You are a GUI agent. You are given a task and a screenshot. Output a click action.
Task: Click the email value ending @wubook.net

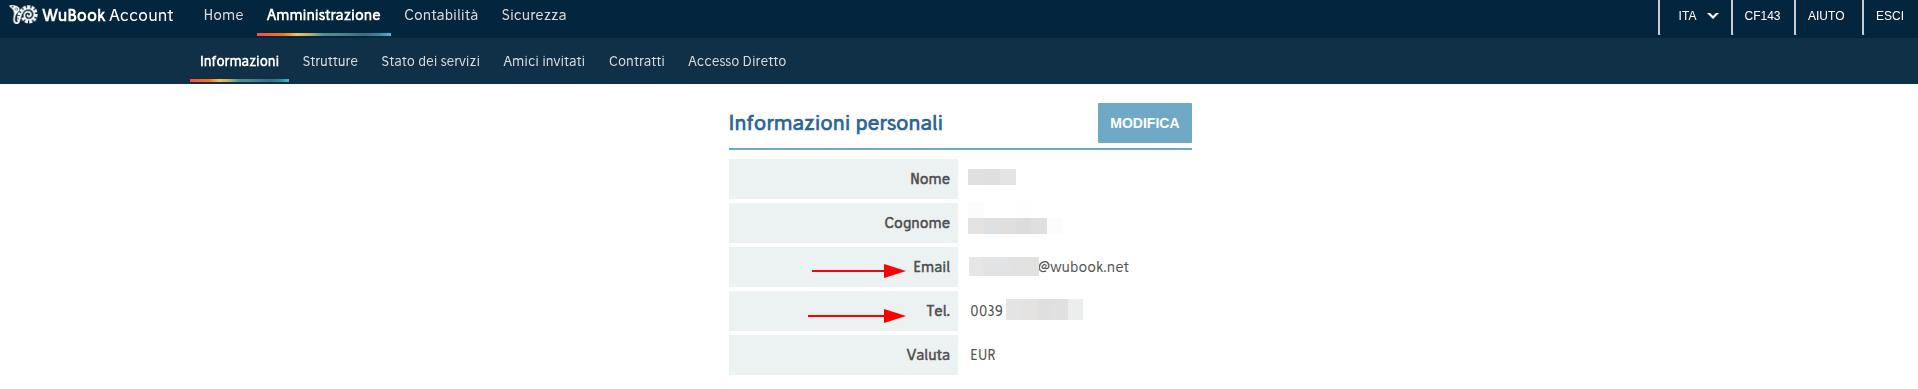[1049, 267]
